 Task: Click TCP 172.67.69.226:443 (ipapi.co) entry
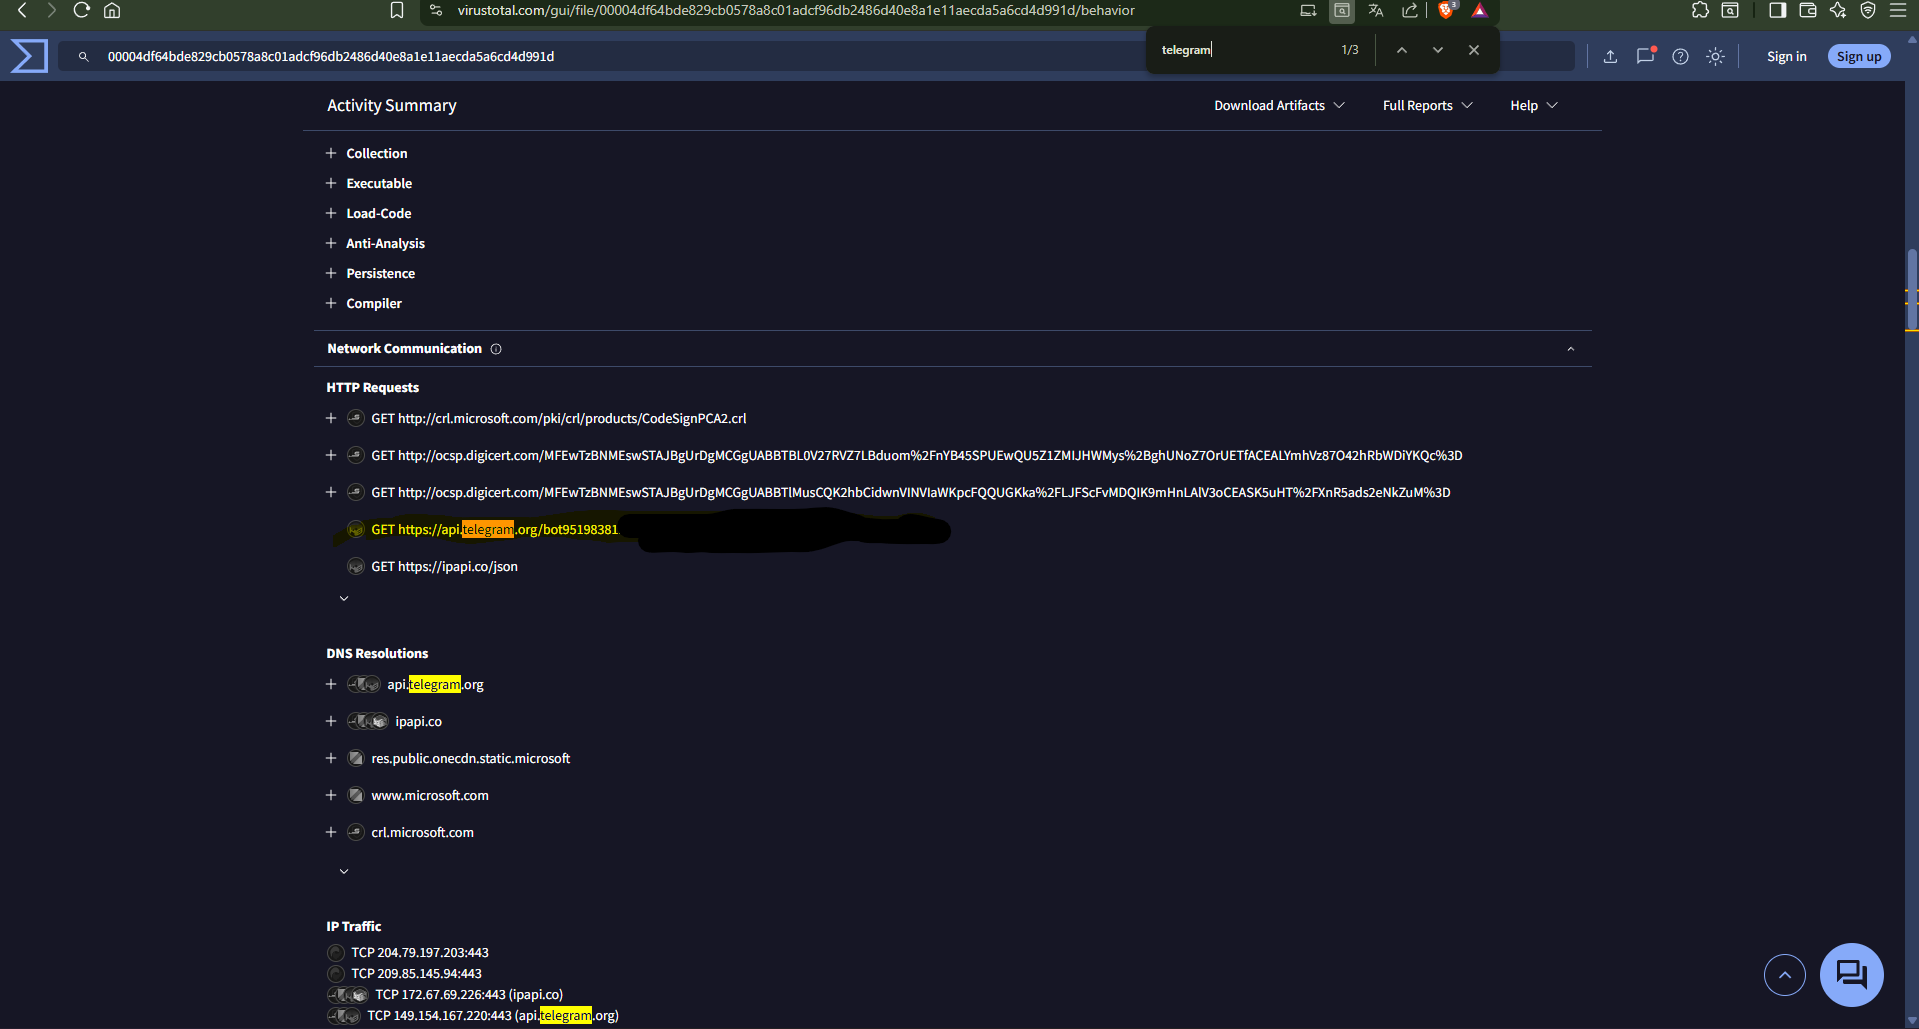469,995
